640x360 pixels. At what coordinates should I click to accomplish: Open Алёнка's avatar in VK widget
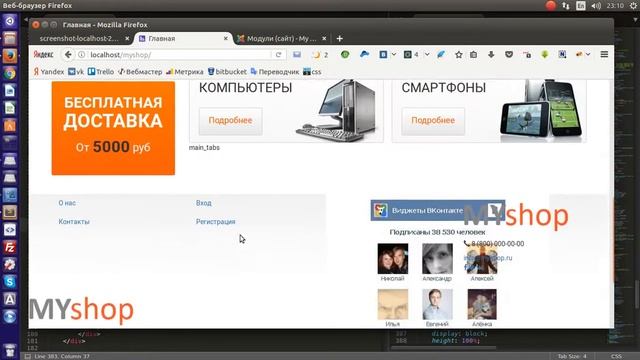pyautogui.click(x=482, y=304)
